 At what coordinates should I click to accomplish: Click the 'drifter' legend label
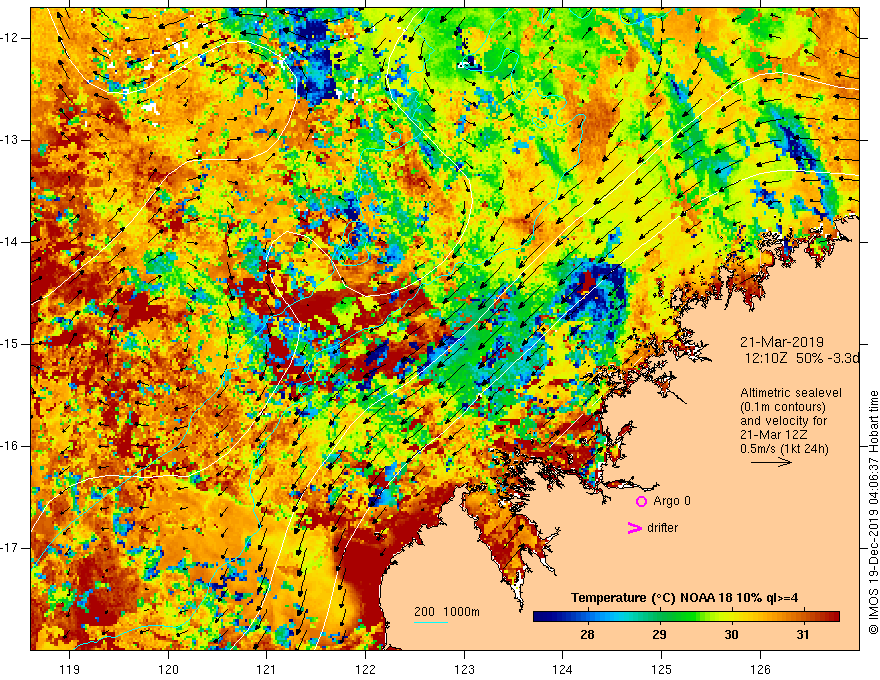(x=662, y=528)
